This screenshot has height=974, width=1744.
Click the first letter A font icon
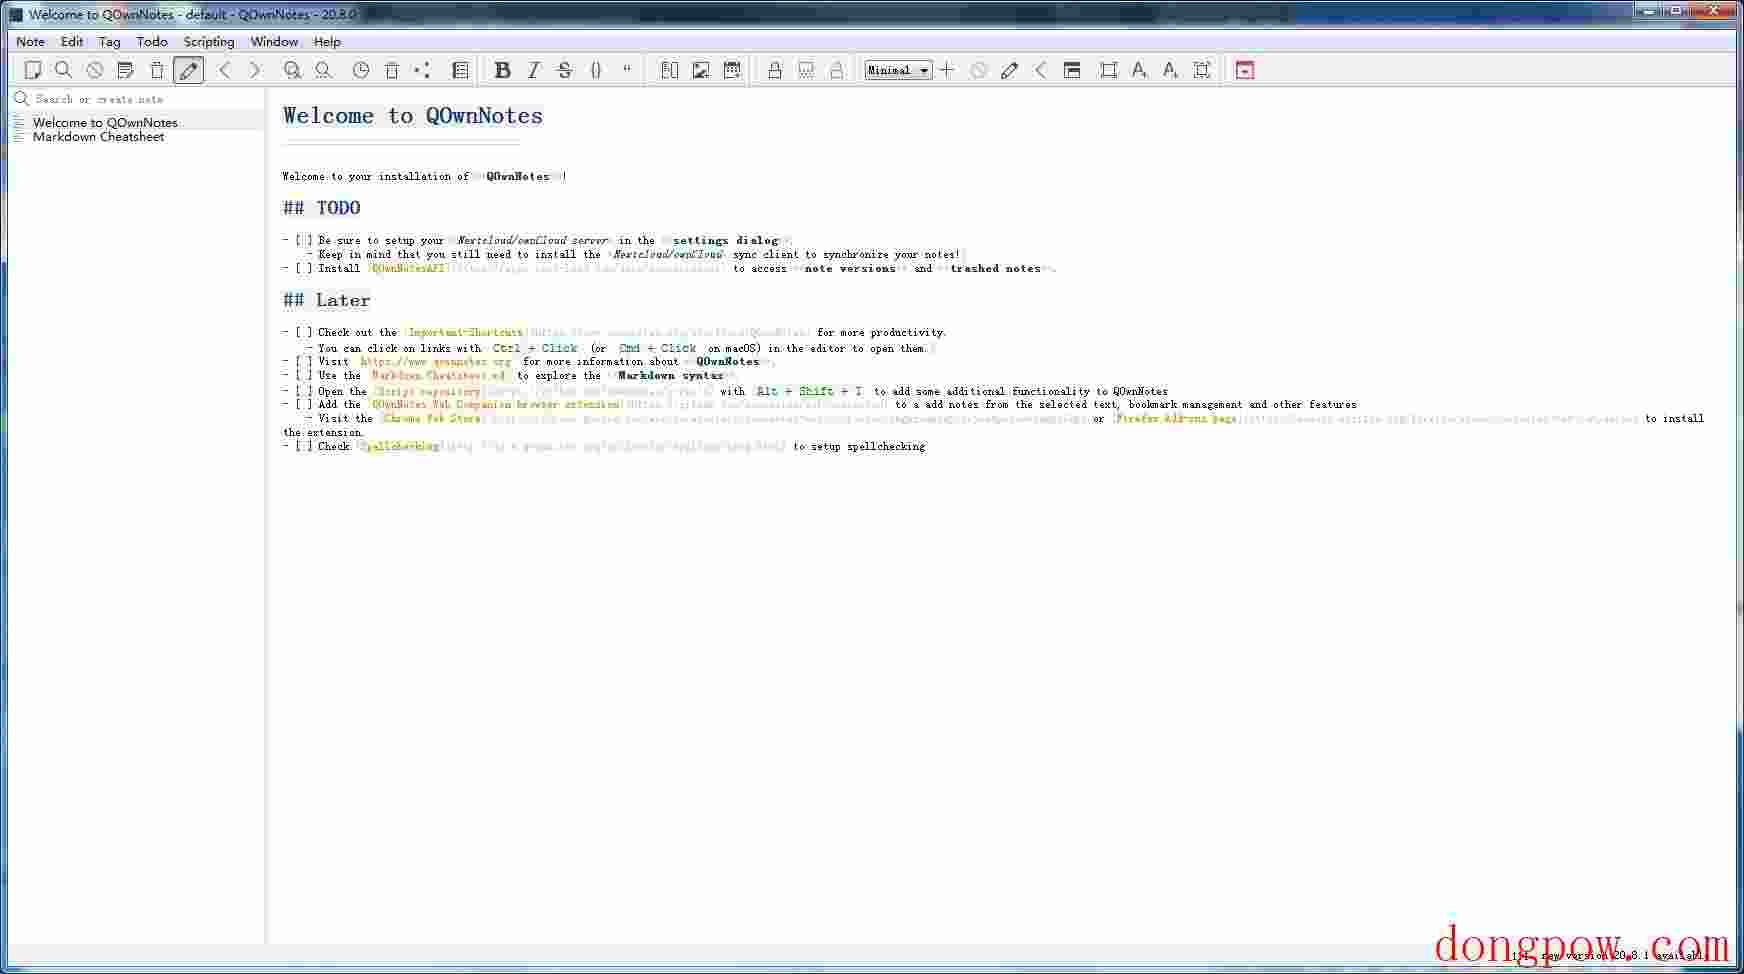coord(1139,70)
